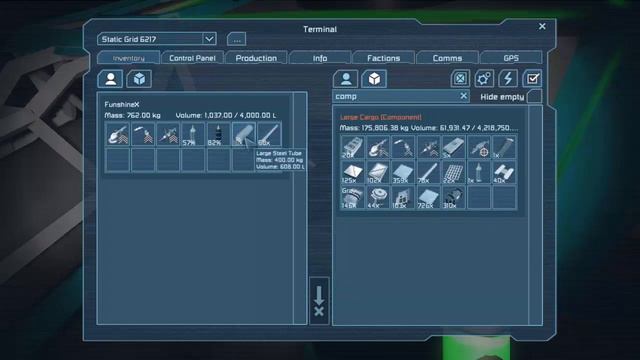Select the rifle with target icon in cargo
This screenshot has height=360, width=640.
479,147
